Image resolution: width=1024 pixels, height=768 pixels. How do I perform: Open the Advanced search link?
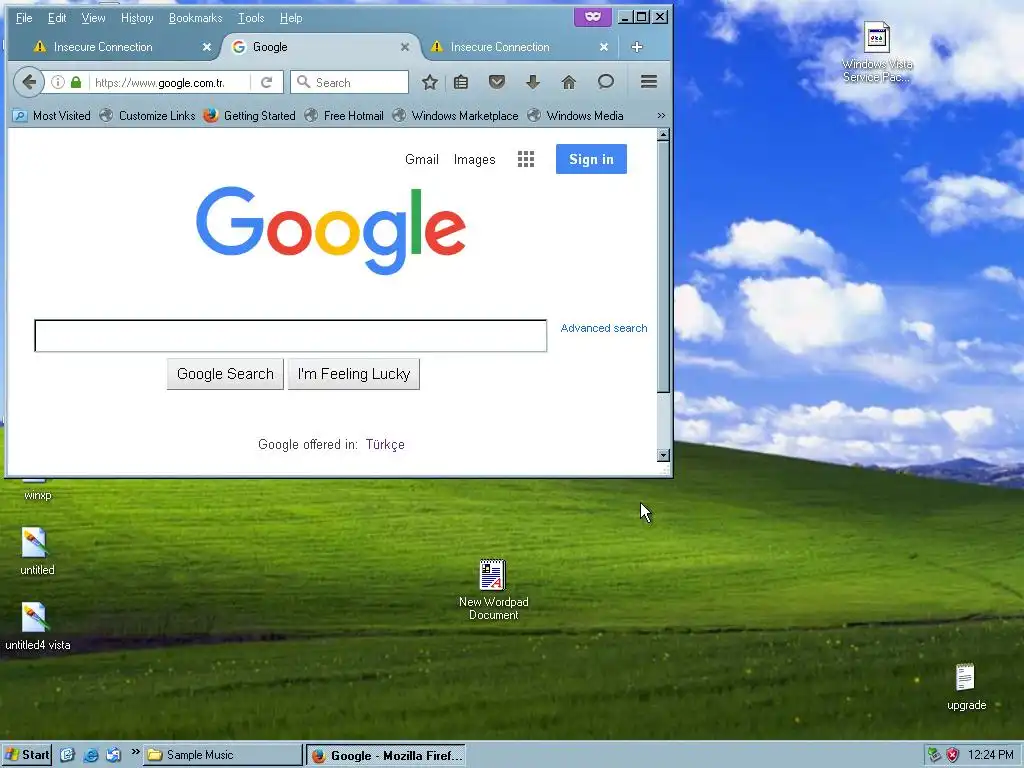coord(604,328)
